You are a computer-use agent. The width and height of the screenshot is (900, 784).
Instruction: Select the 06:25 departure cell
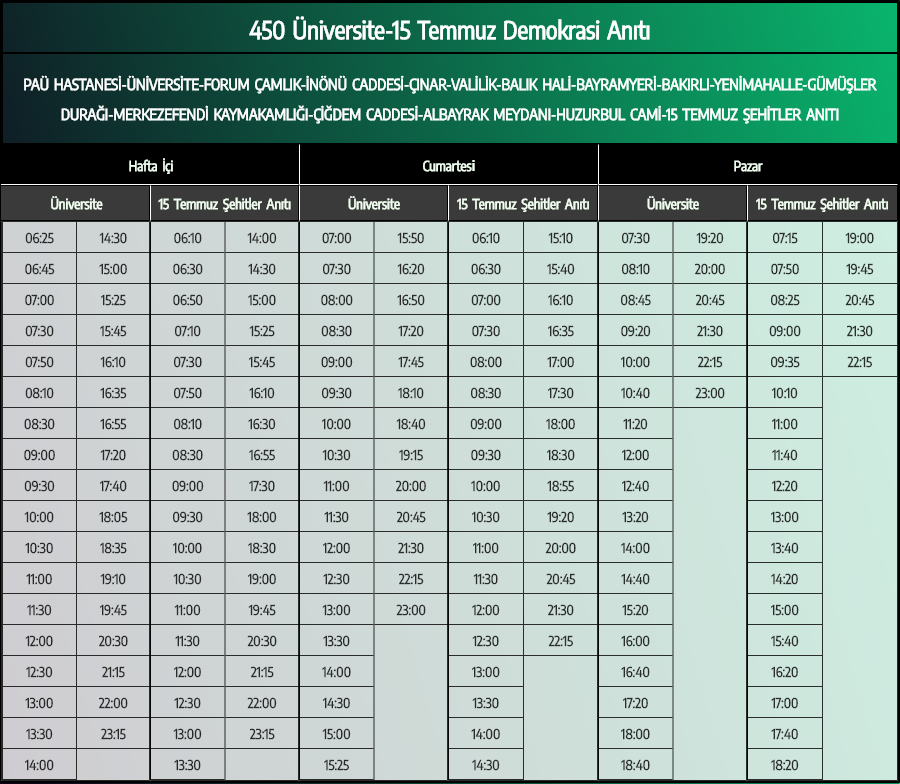click(39, 238)
